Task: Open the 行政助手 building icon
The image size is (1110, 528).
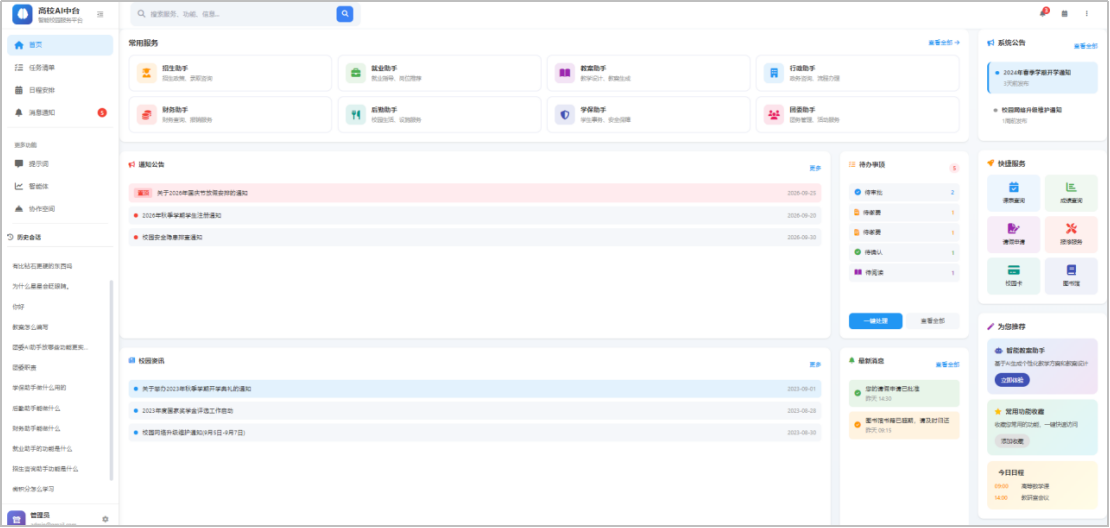Action: pos(774,72)
